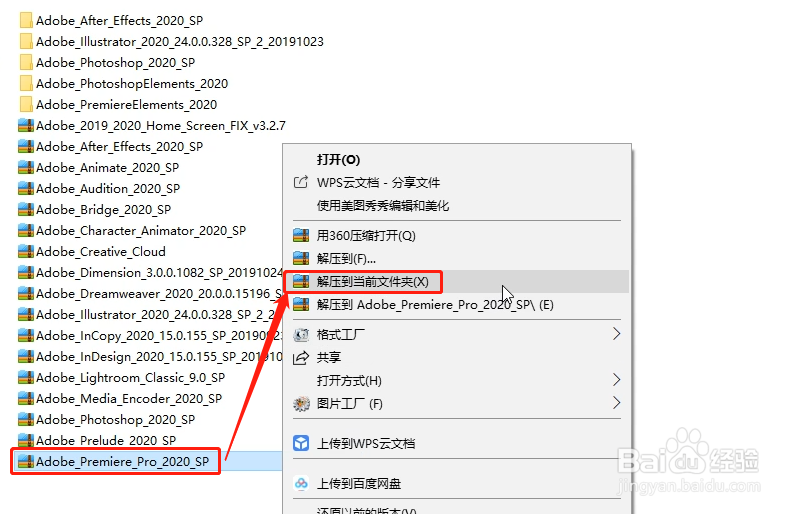The image size is (805, 514).
Task: Select the Adobe_Dimension_3.0.0.1082 archive name
Action: (159, 273)
